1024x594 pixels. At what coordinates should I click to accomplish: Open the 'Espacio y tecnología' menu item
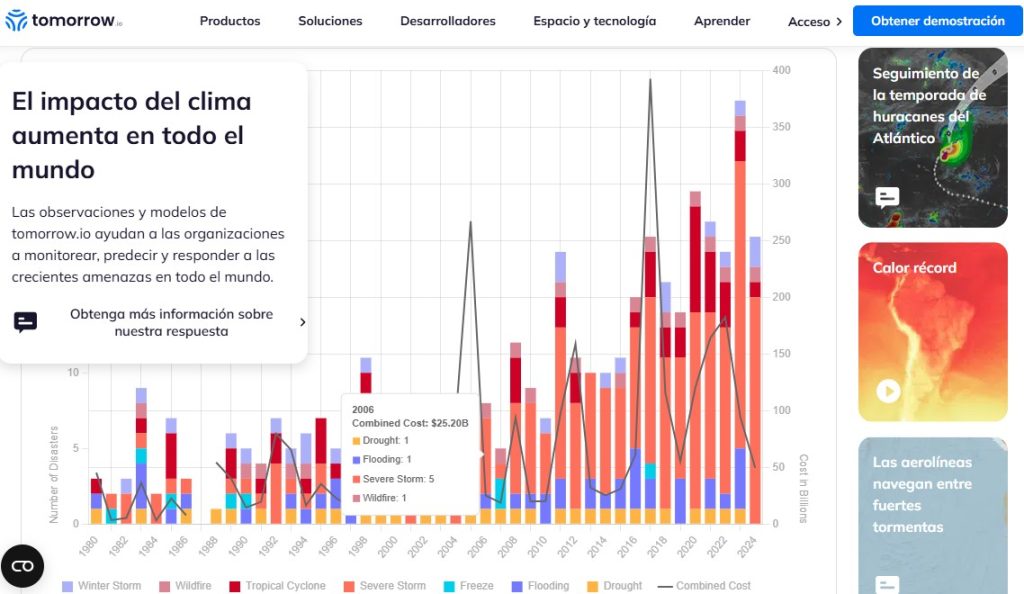594,20
